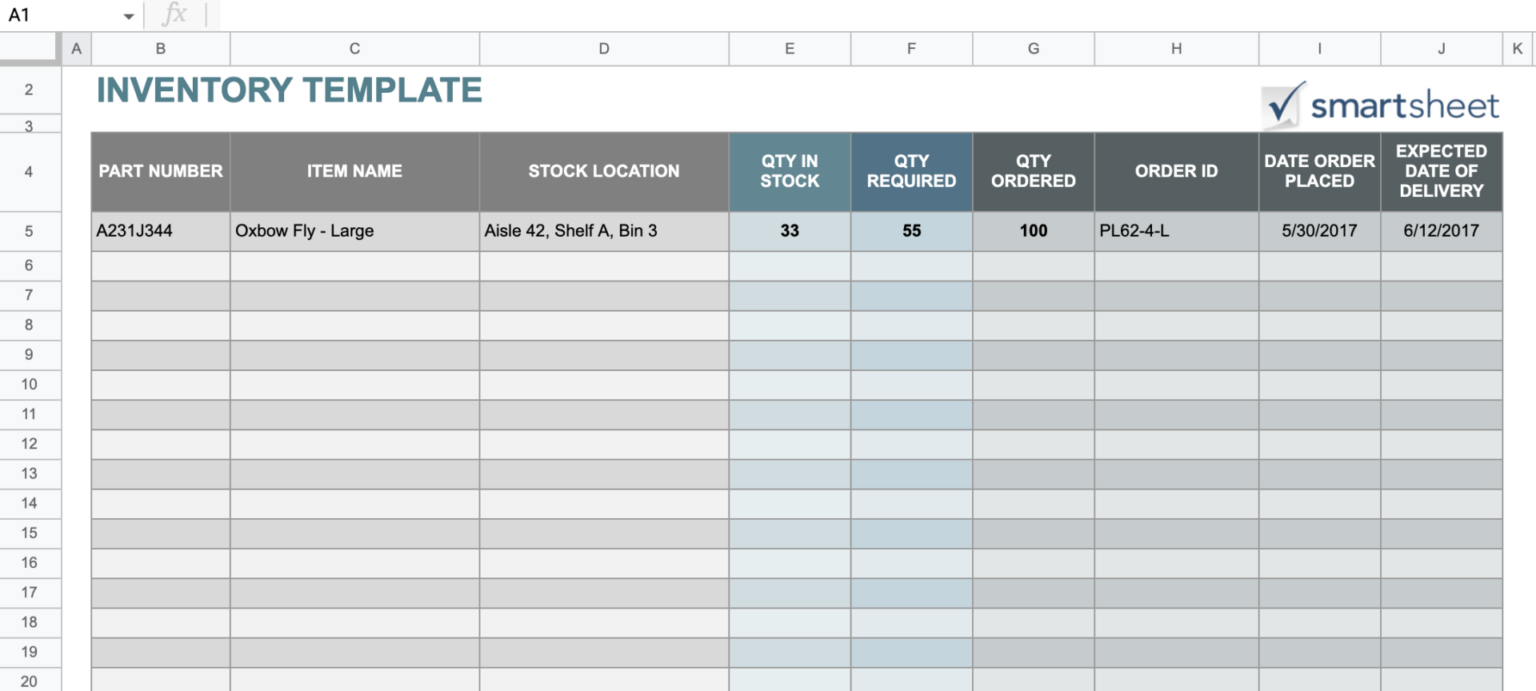1536x691 pixels.
Task: Select column header E
Action: tap(789, 47)
